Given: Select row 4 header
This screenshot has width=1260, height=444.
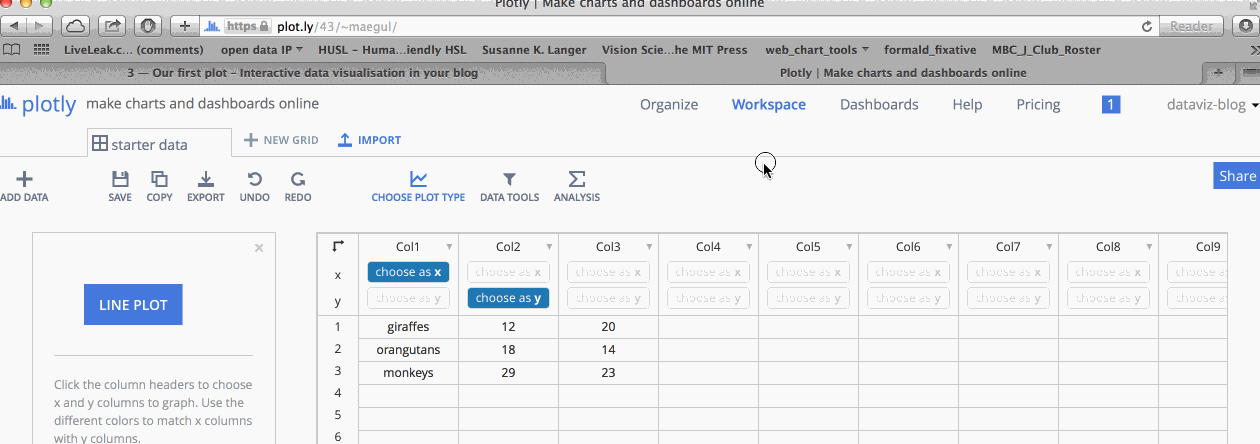Looking at the screenshot, I should pos(338,393).
